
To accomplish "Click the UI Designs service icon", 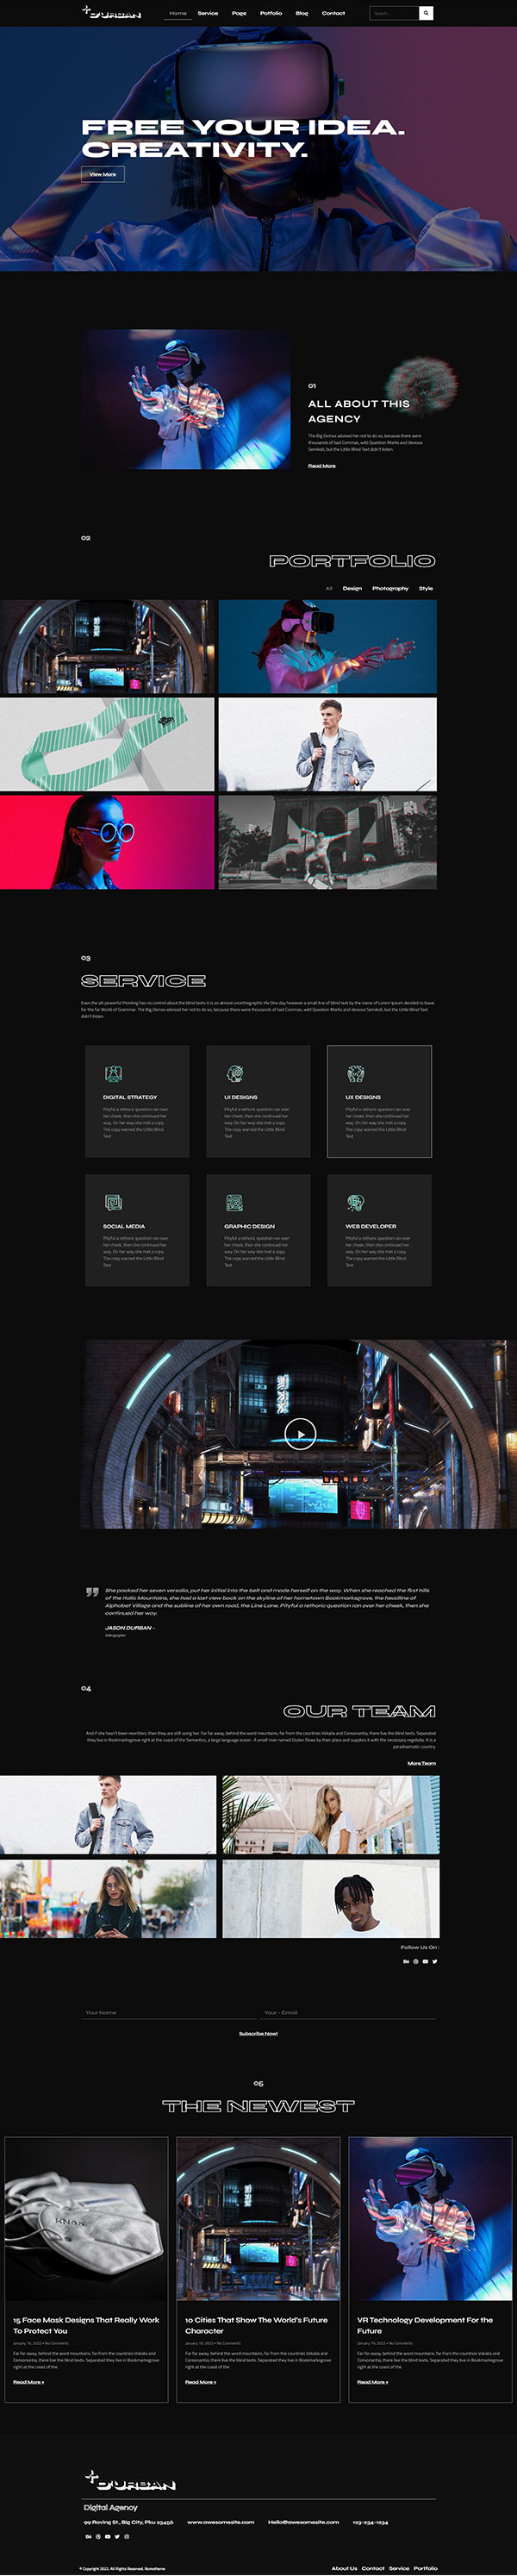I will pyautogui.click(x=235, y=1073).
